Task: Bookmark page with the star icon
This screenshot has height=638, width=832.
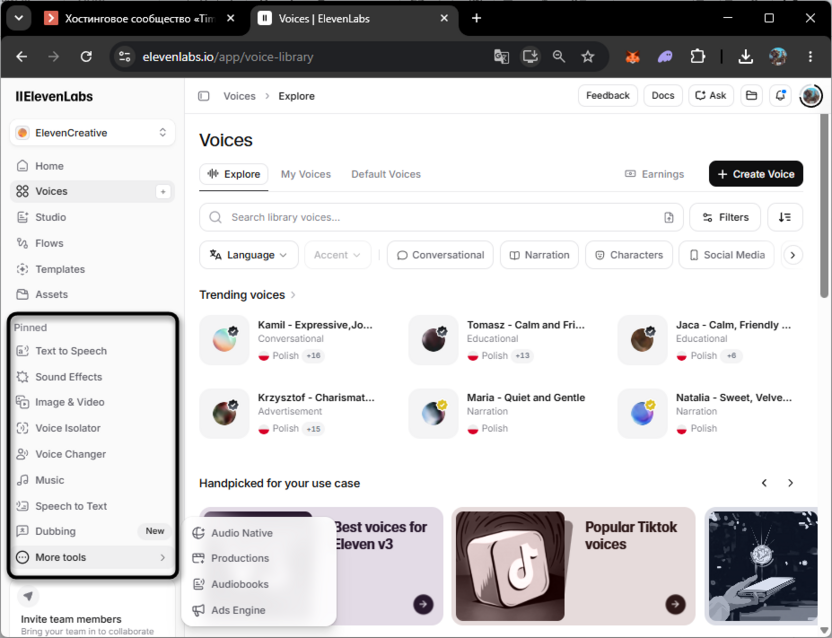Action: pos(587,56)
